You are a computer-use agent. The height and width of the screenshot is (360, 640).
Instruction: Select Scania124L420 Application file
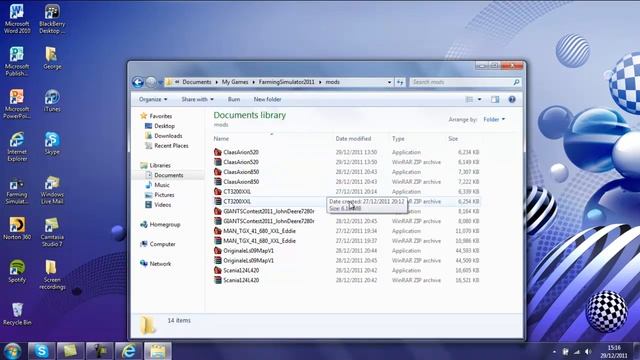point(346,270)
